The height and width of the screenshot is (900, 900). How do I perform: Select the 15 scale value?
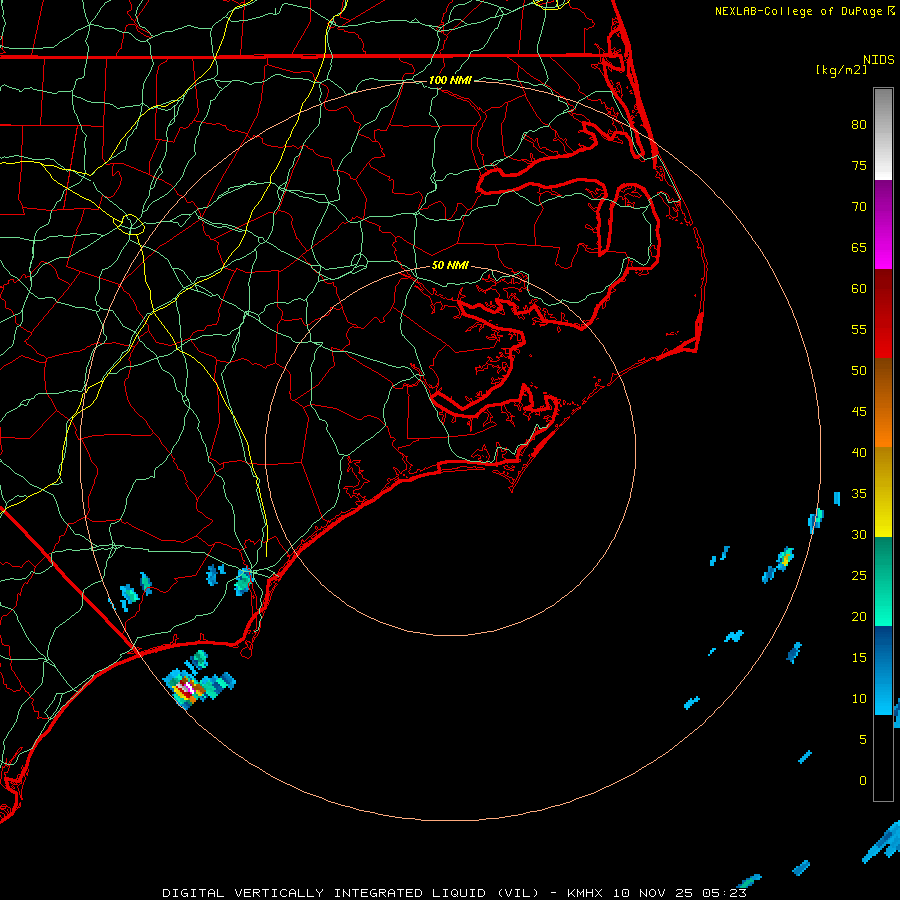(x=859, y=657)
